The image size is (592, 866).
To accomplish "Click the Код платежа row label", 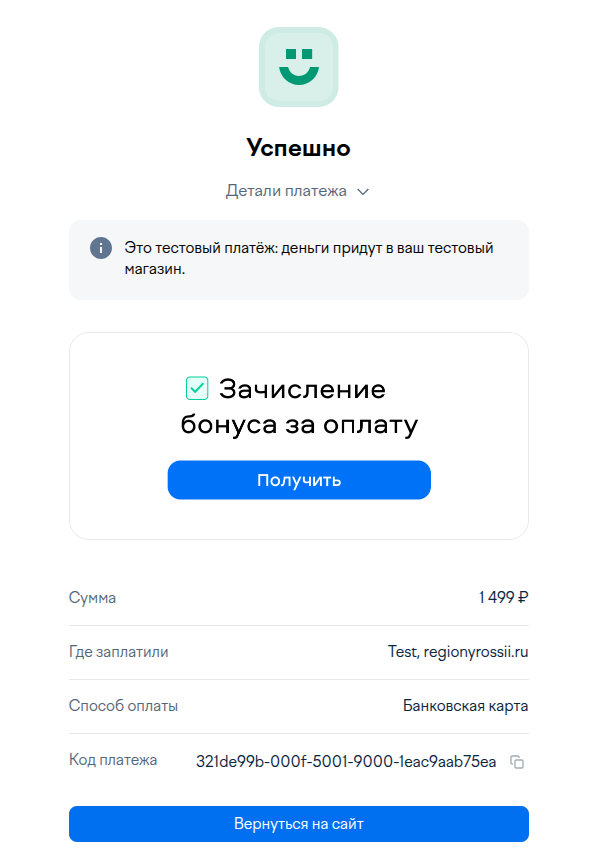I will click(113, 759).
